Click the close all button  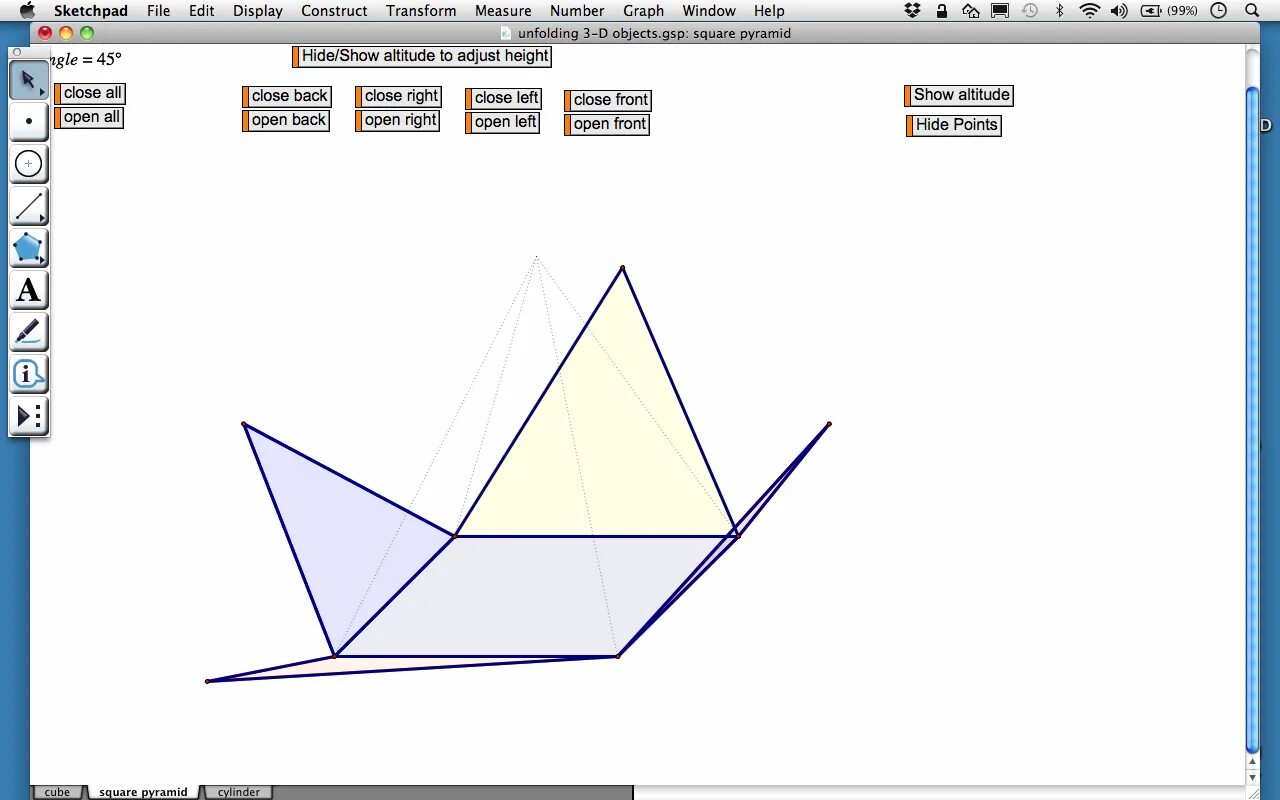tap(90, 93)
